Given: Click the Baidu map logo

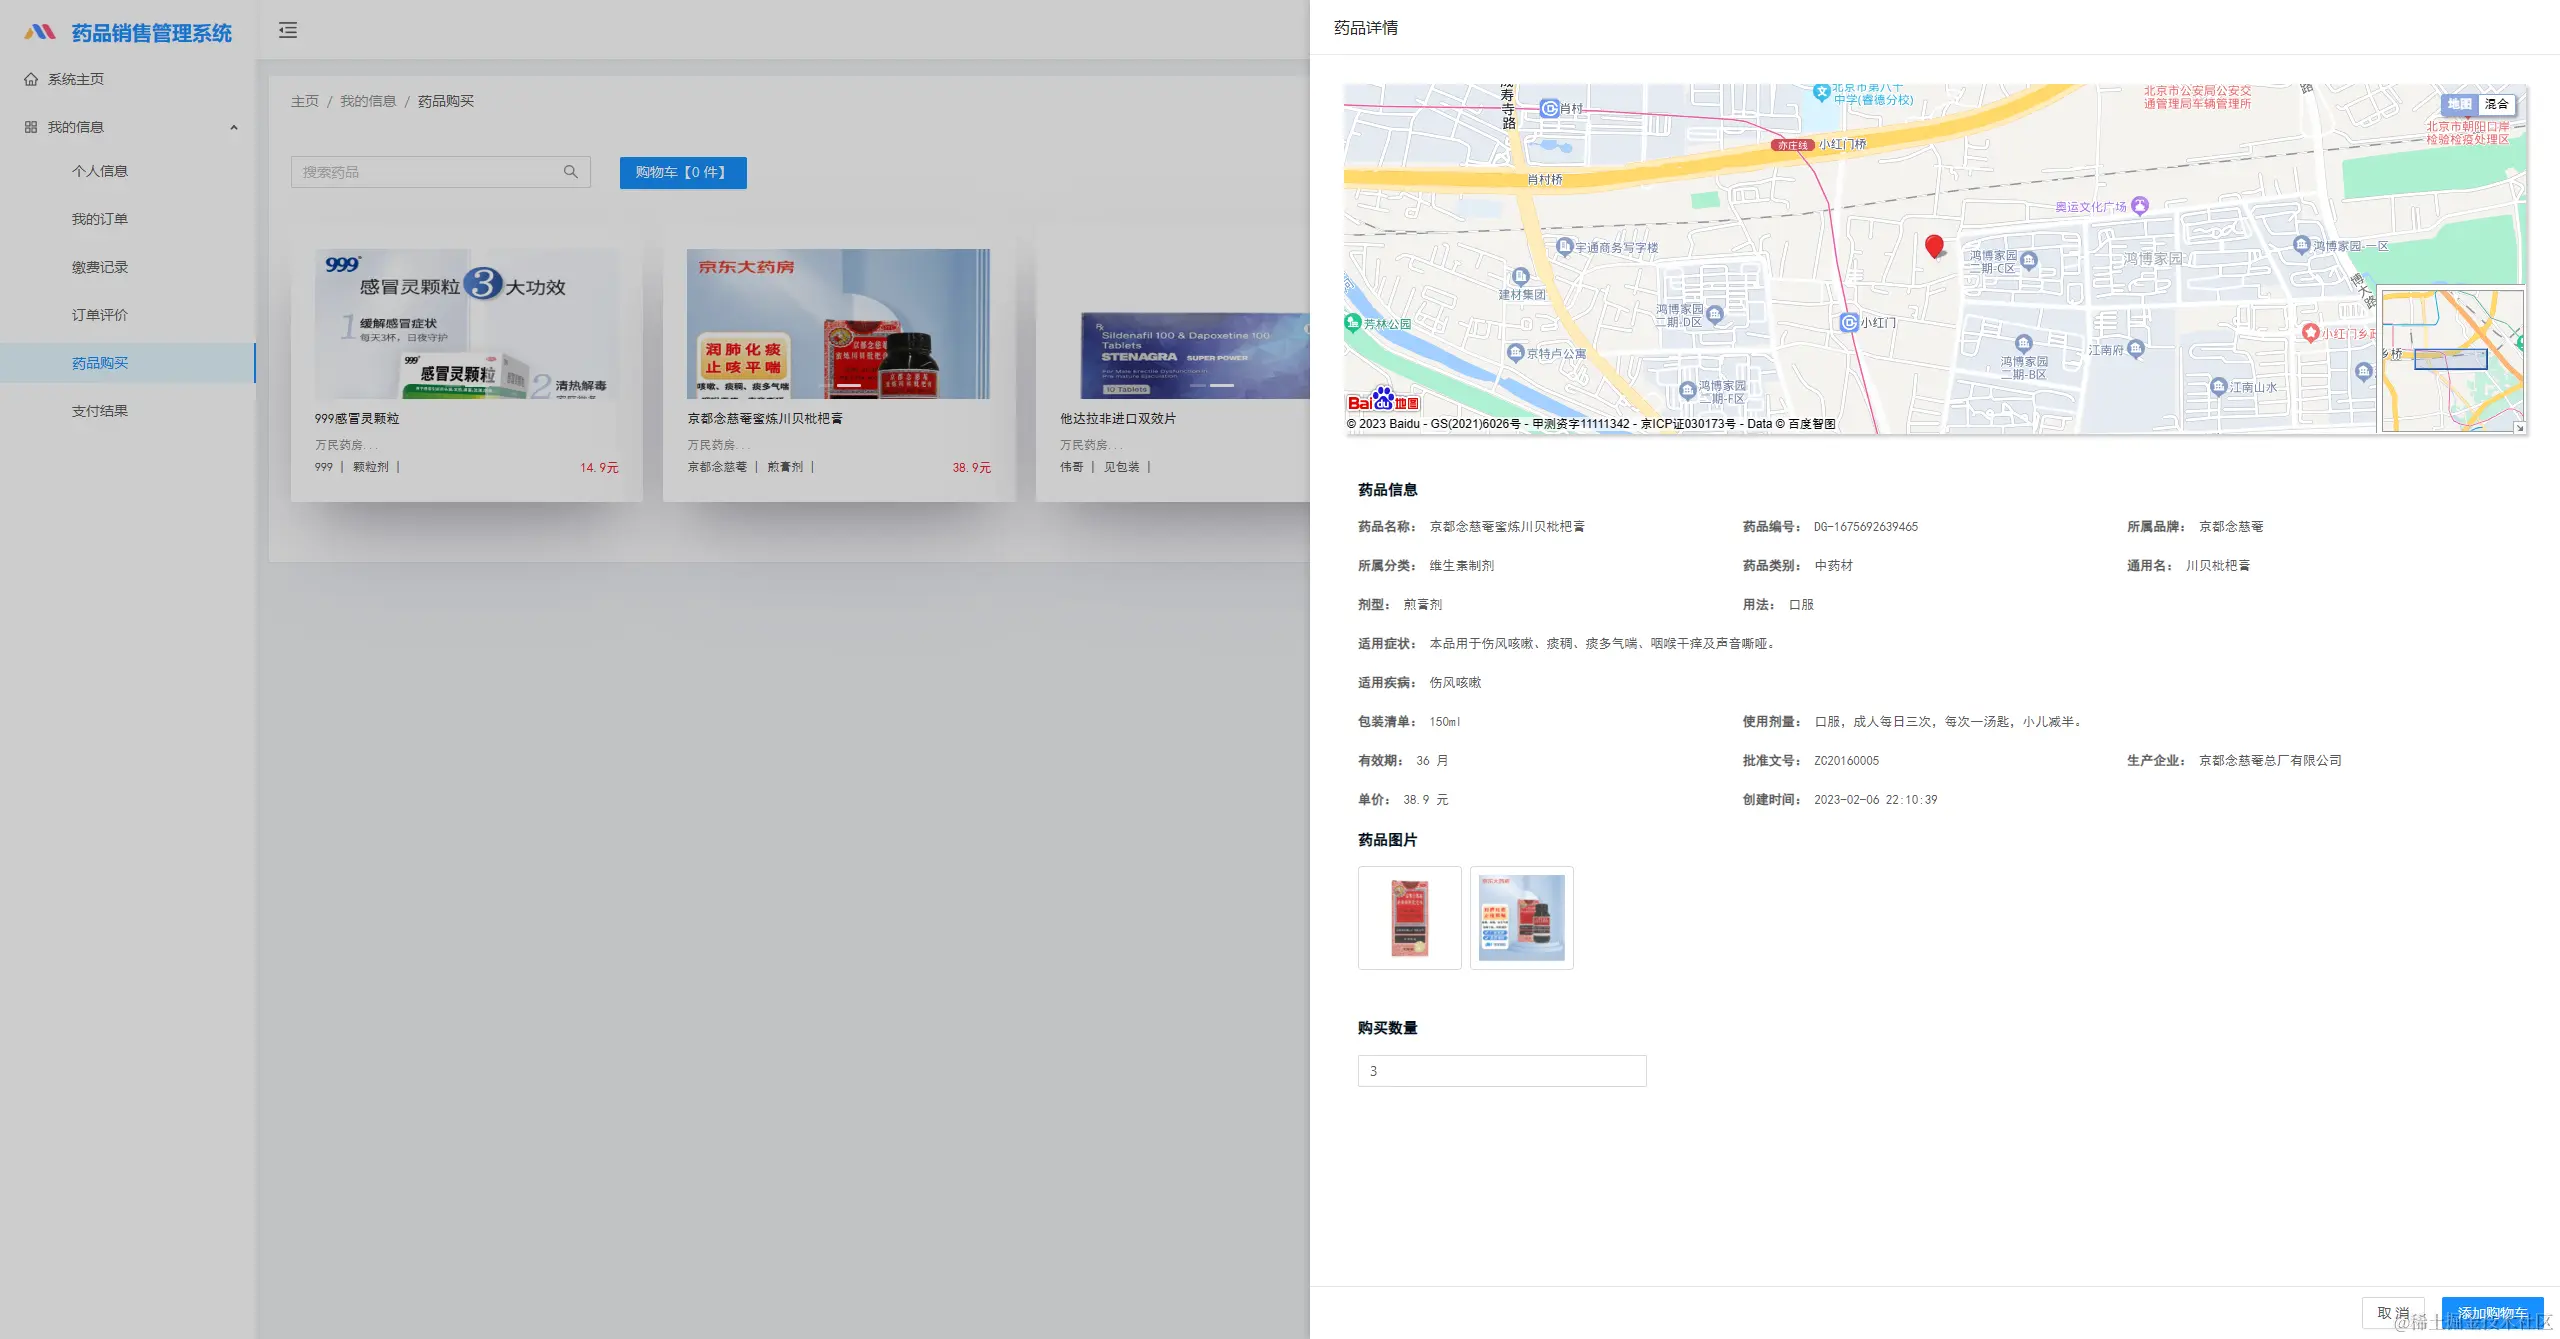Looking at the screenshot, I should (x=1383, y=400).
